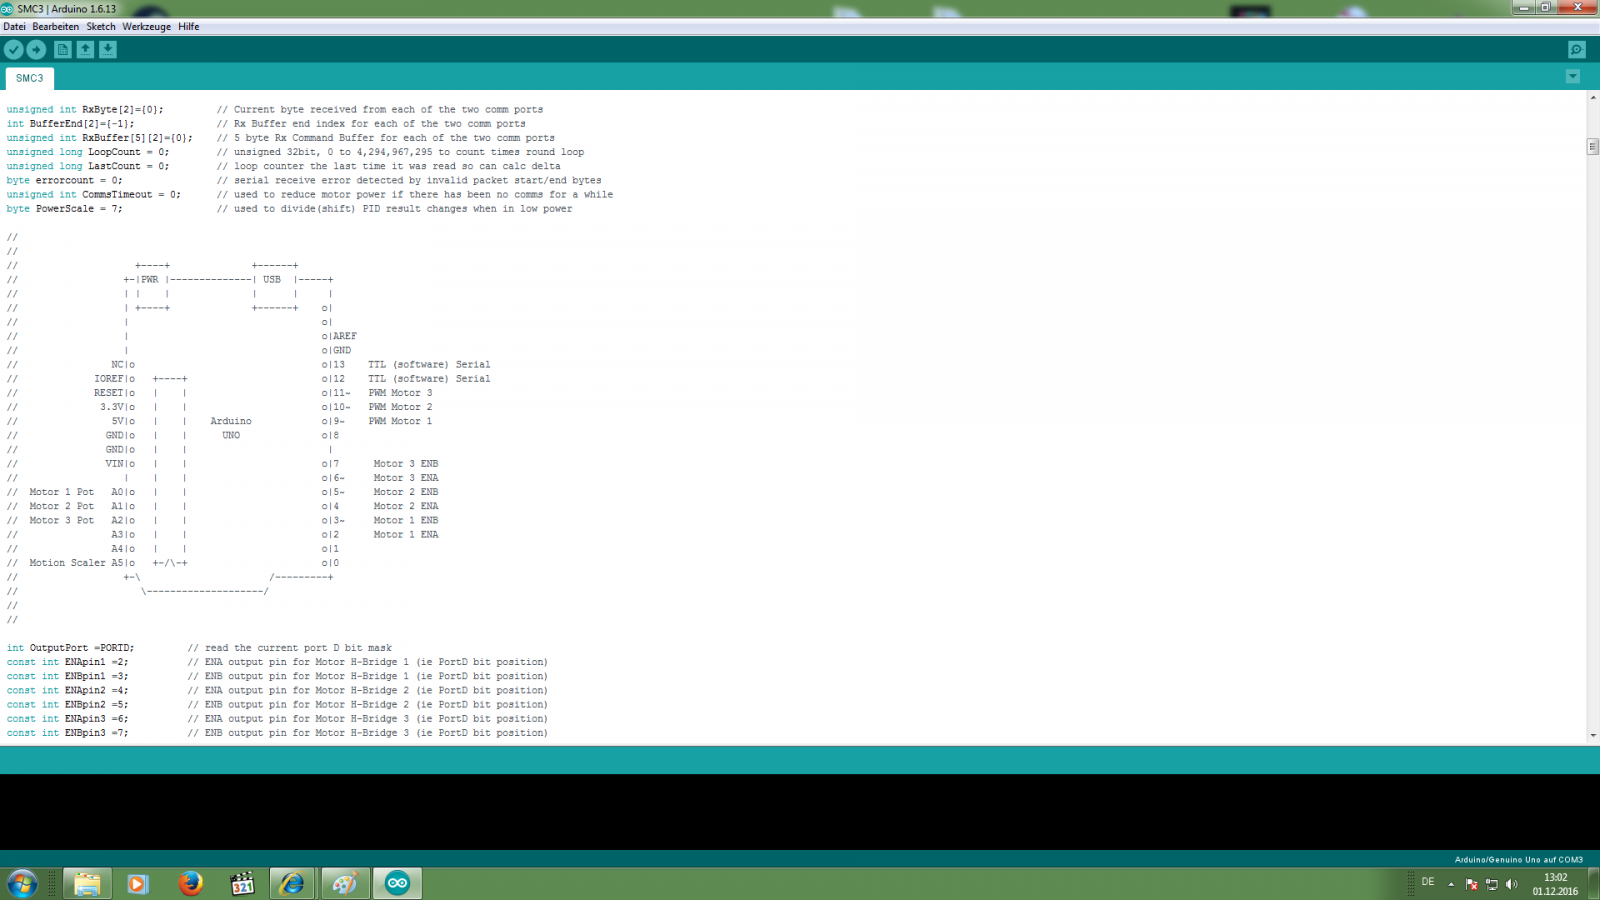Click the line 'byte PowerScale = 7;'
This screenshot has height=900, width=1600.
[x=64, y=209]
